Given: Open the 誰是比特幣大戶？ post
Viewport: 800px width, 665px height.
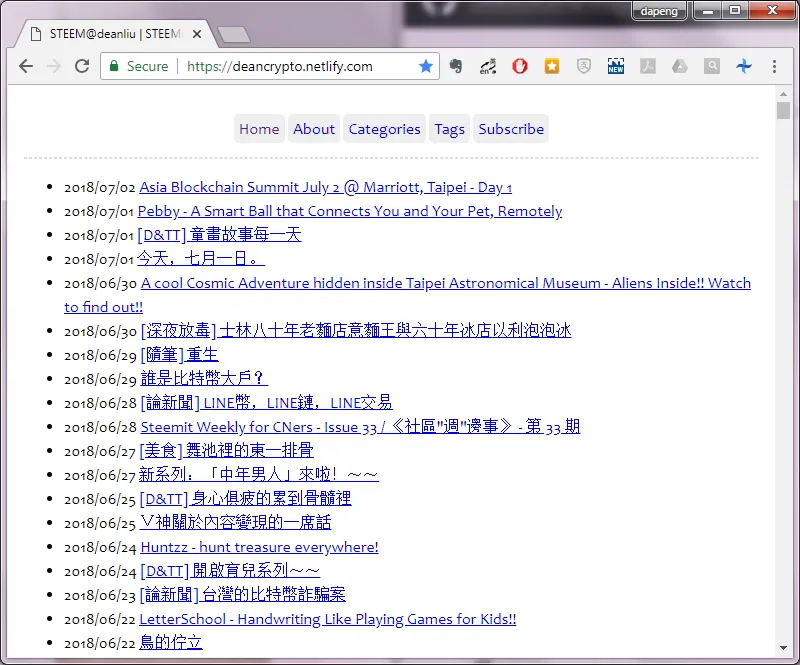Looking at the screenshot, I should pyautogui.click(x=204, y=379).
